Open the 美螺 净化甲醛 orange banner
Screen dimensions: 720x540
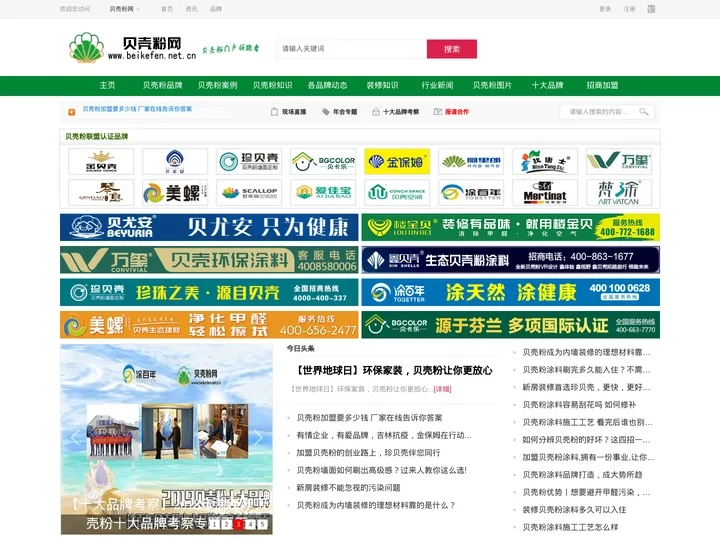tap(209, 325)
